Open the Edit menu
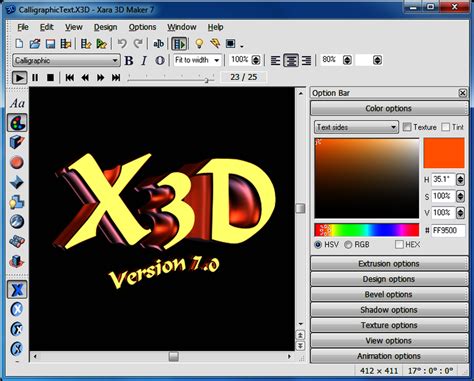The height and width of the screenshot is (381, 474). [x=46, y=27]
